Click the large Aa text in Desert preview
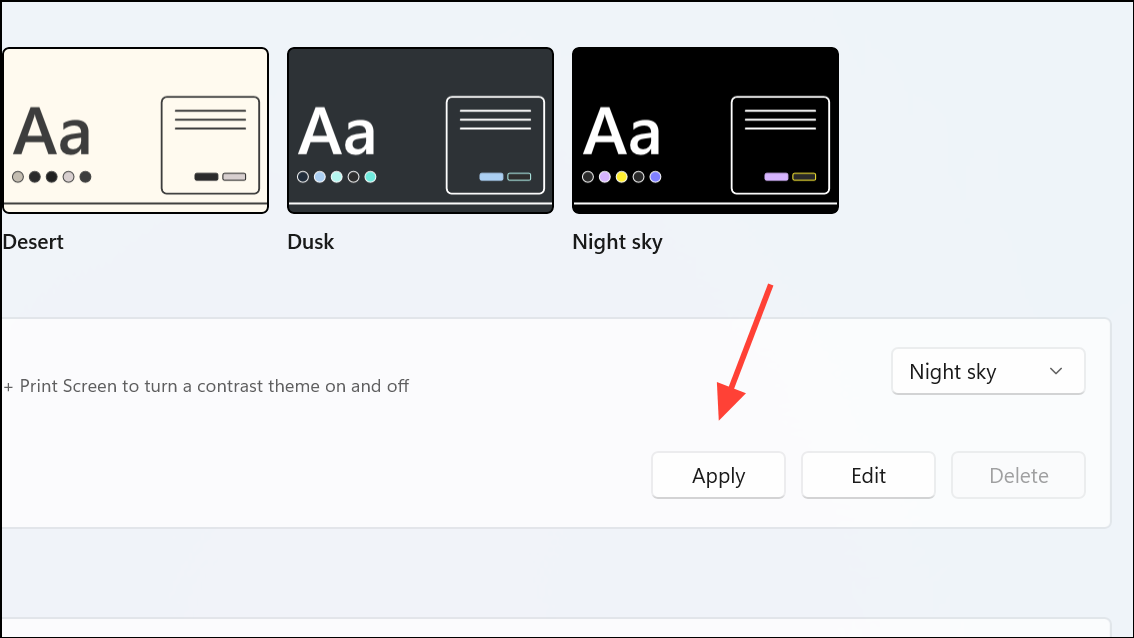The width and height of the screenshot is (1134, 638). coord(52,132)
